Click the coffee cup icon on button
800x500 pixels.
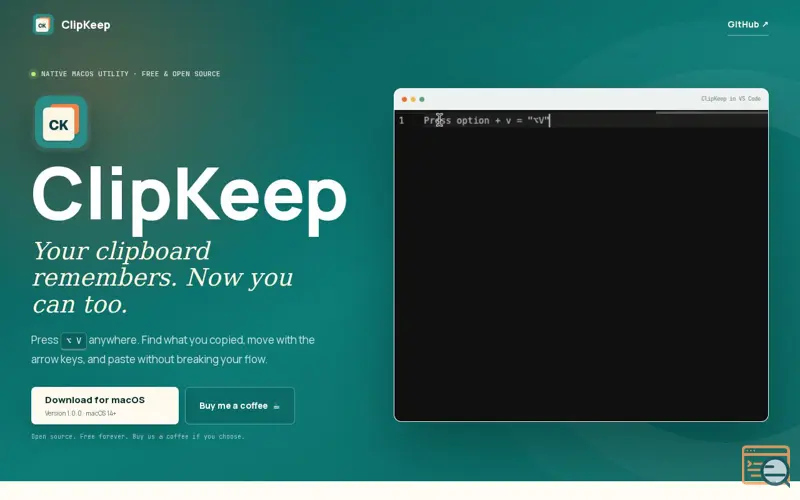tap(277, 406)
